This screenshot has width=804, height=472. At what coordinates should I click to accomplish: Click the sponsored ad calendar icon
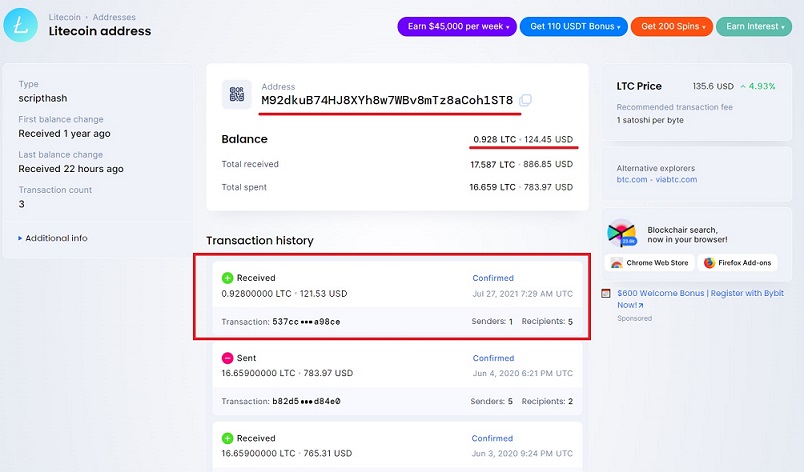[x=606, y=293]
